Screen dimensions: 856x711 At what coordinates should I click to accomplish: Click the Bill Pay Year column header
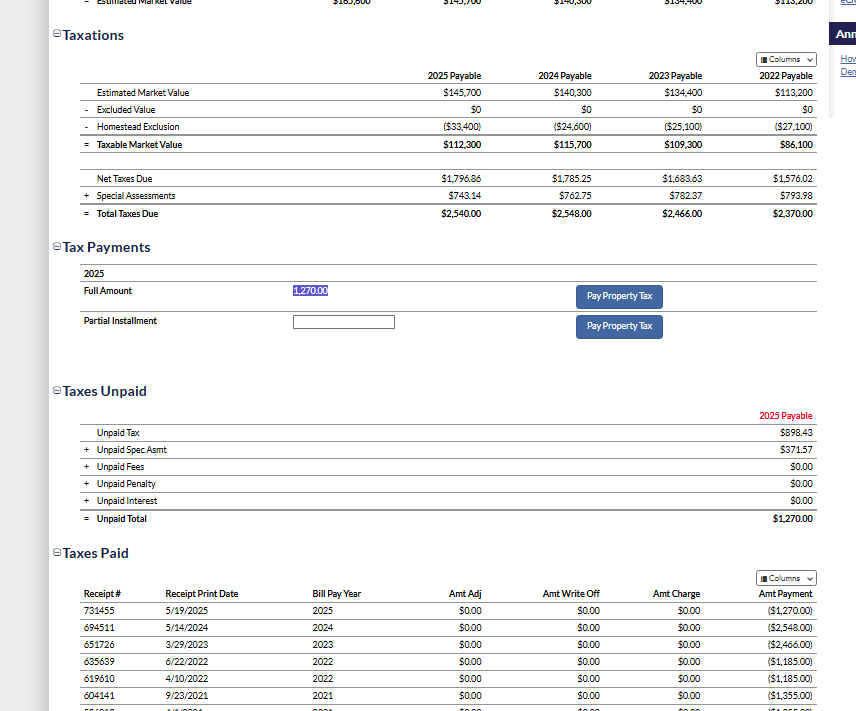[x=336, y=594]
